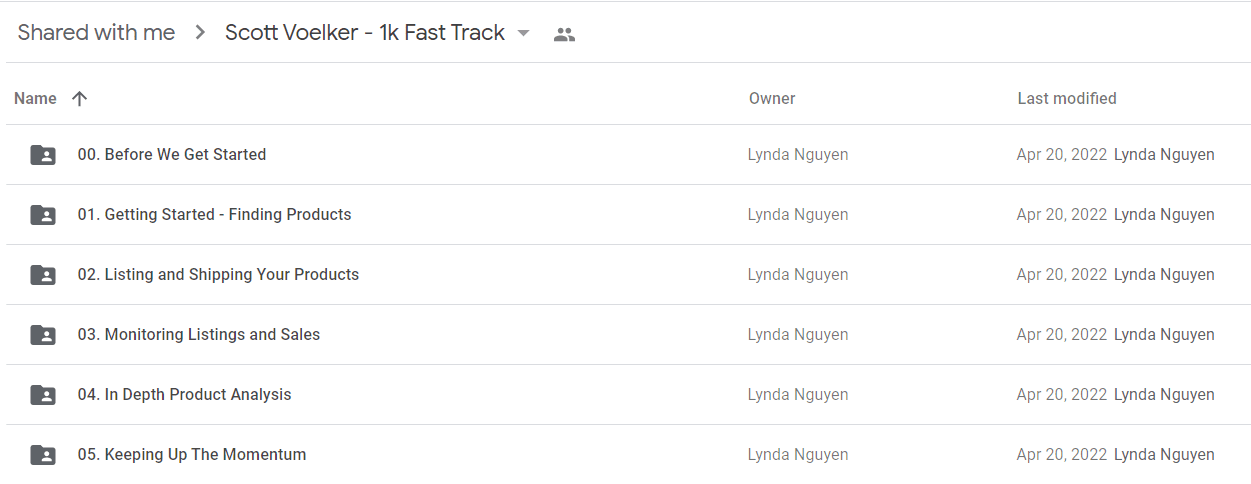This screenshot has width=1251, height=484.
Task: Click shared folder icon for 00. Before We Get Started
Action: click(43, 155)
